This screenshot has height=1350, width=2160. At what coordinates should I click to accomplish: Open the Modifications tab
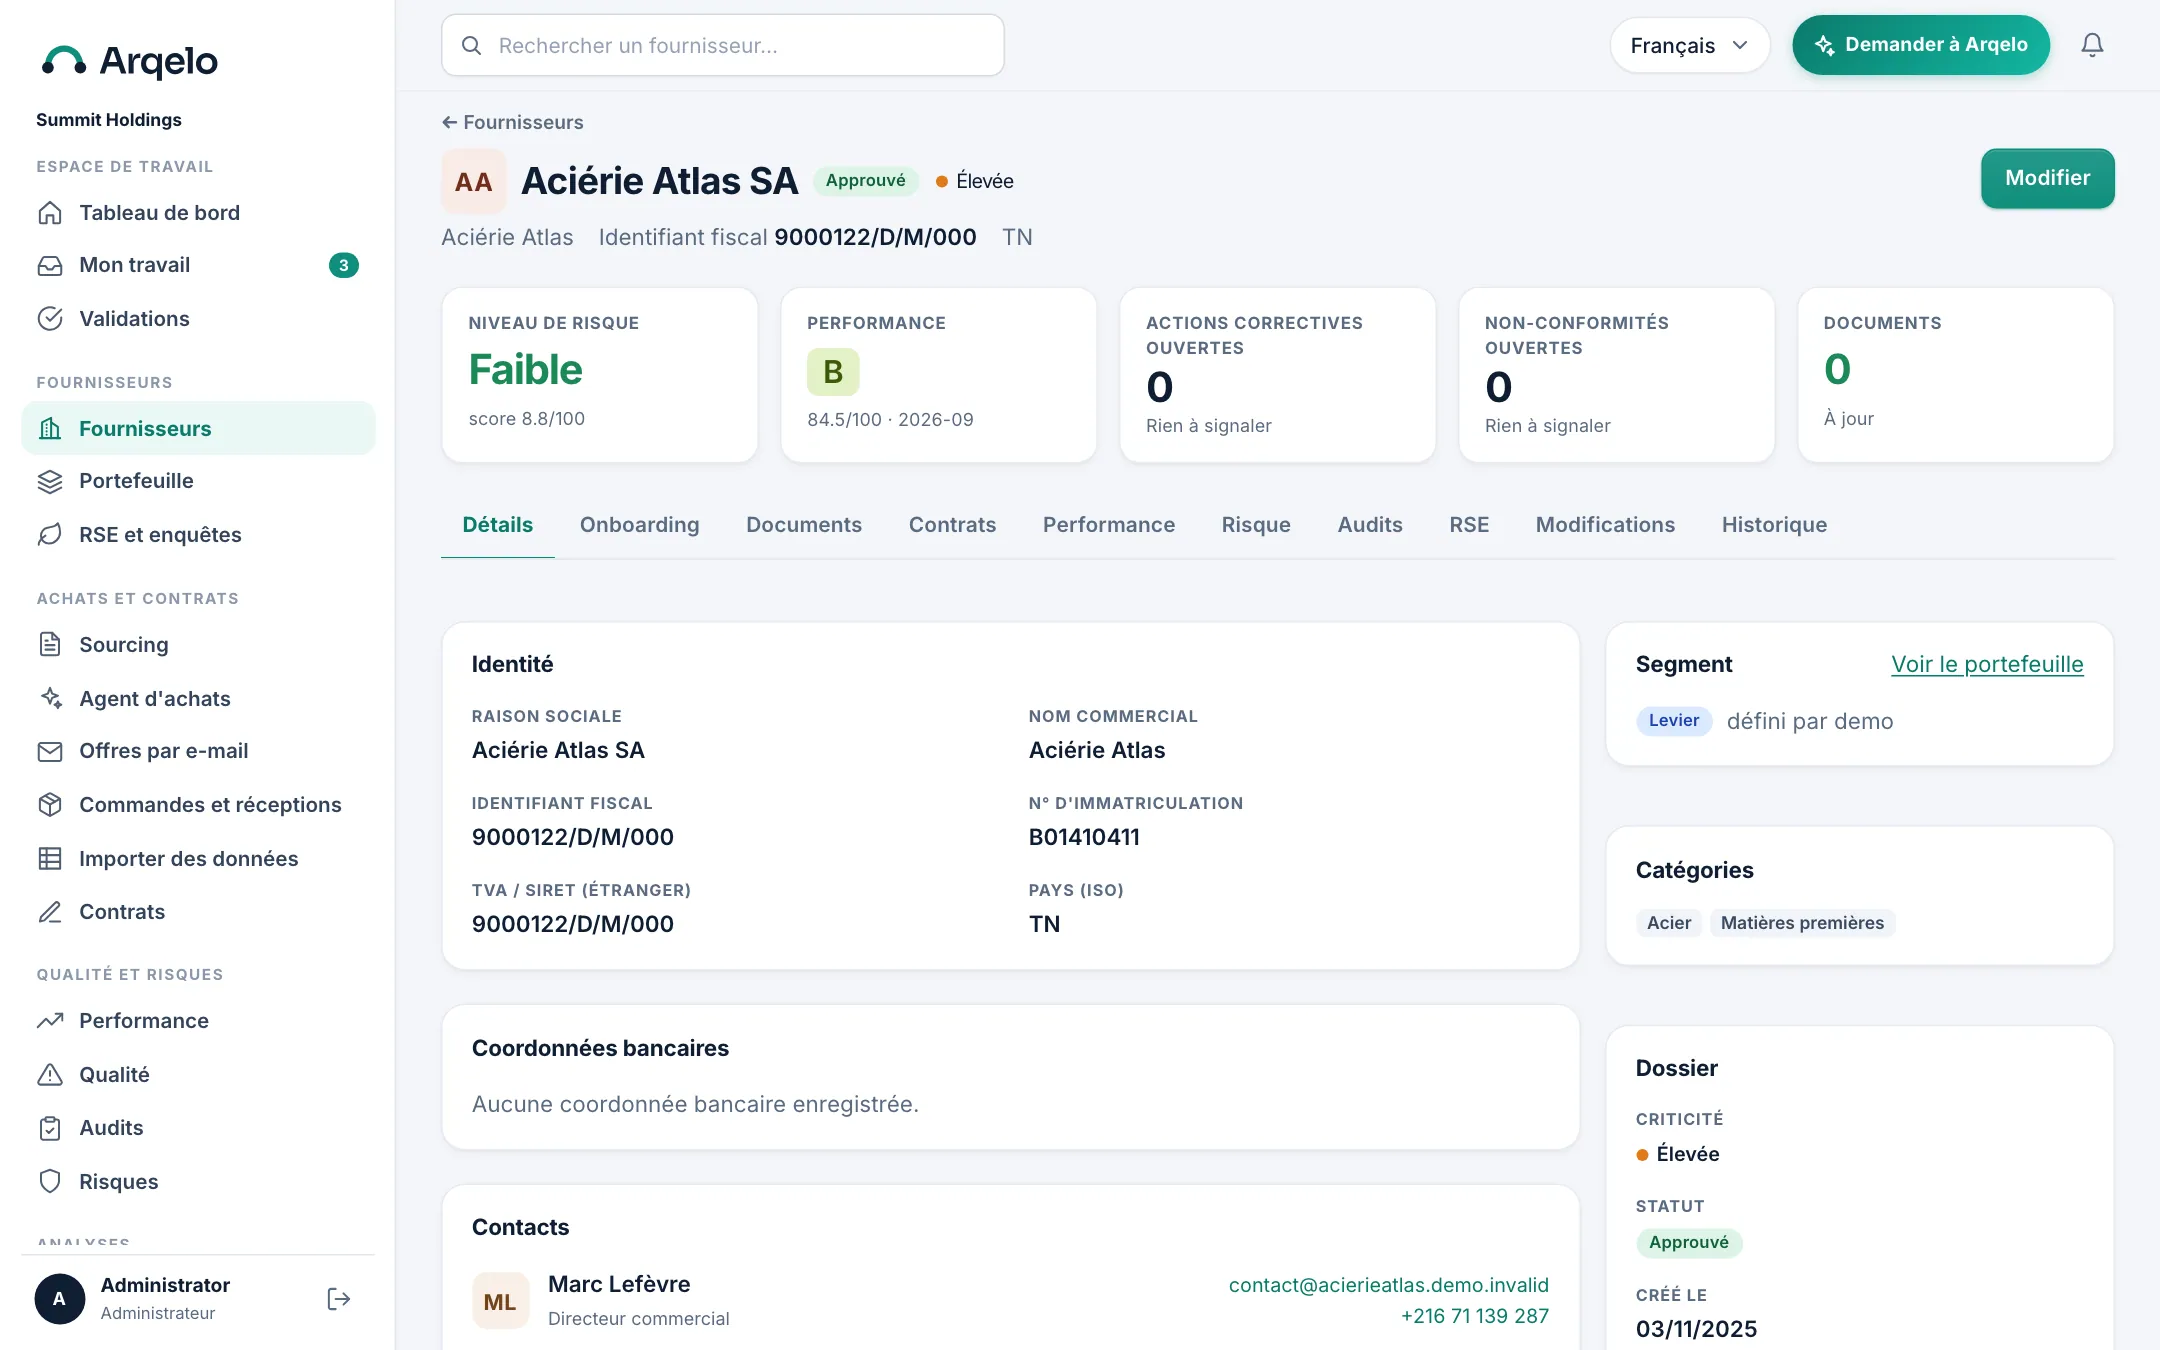point(1605,525)
